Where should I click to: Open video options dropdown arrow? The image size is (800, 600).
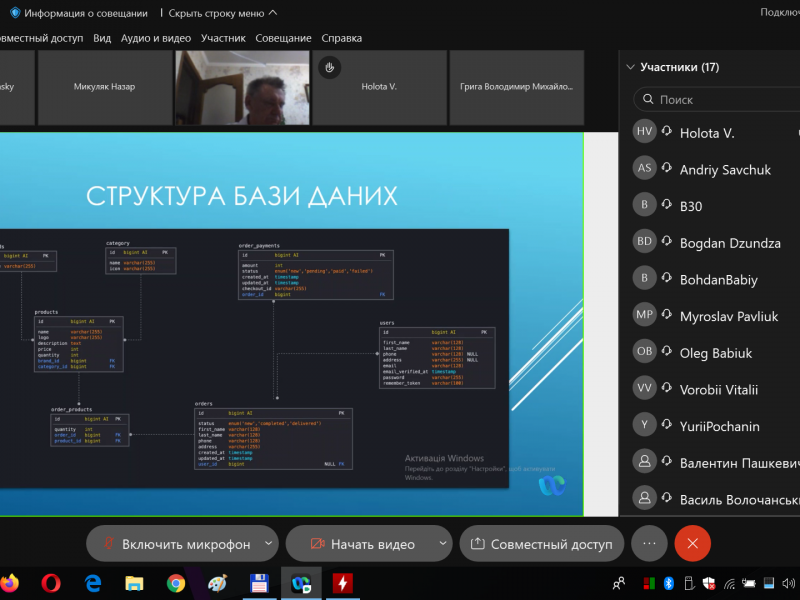pos(443,543)
